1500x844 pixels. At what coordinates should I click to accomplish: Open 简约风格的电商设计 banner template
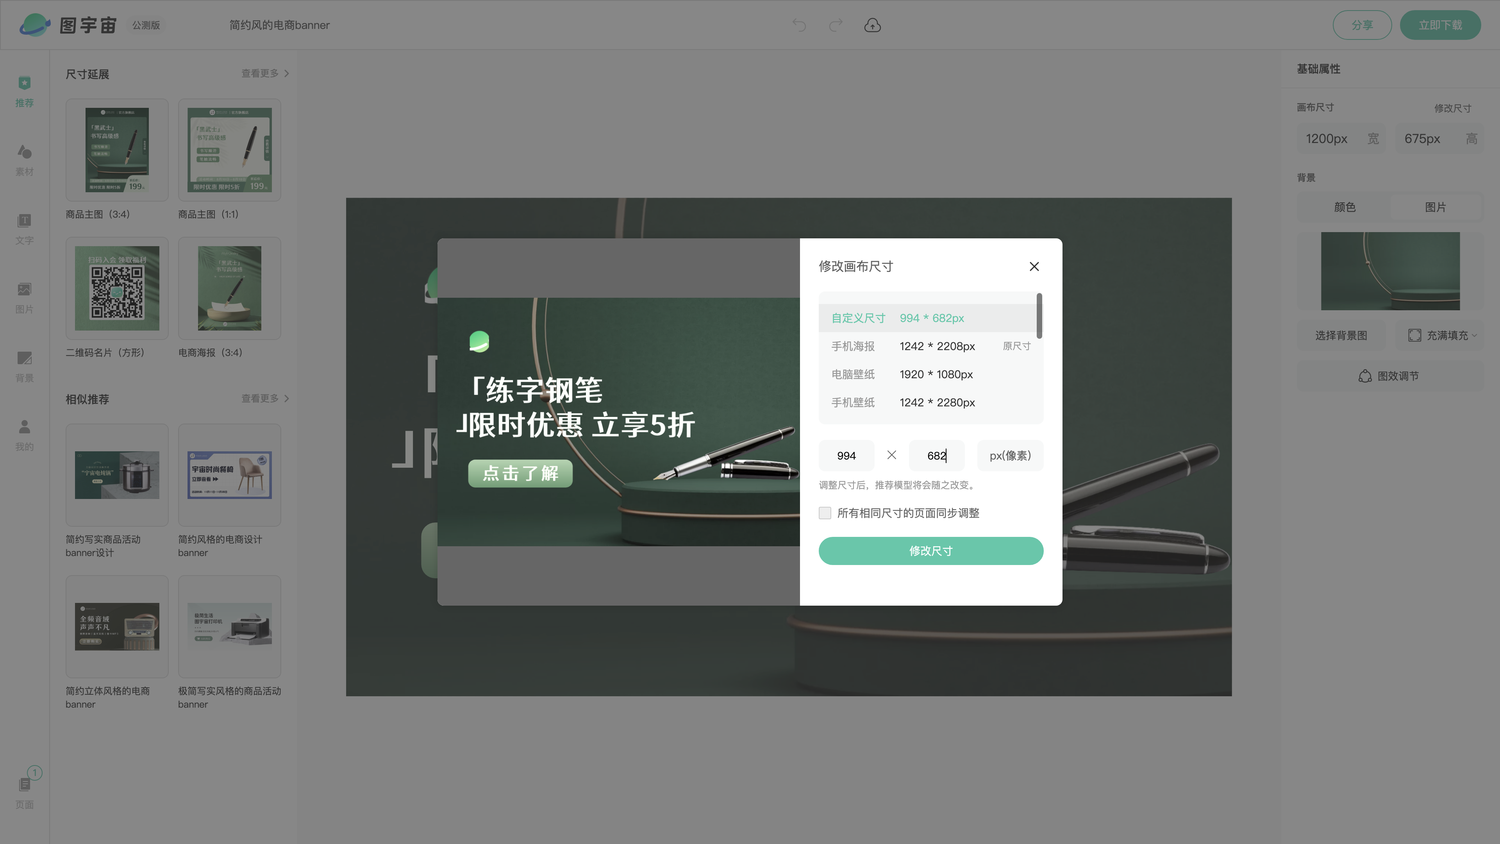pyautogui.click(x=229, y=475)
